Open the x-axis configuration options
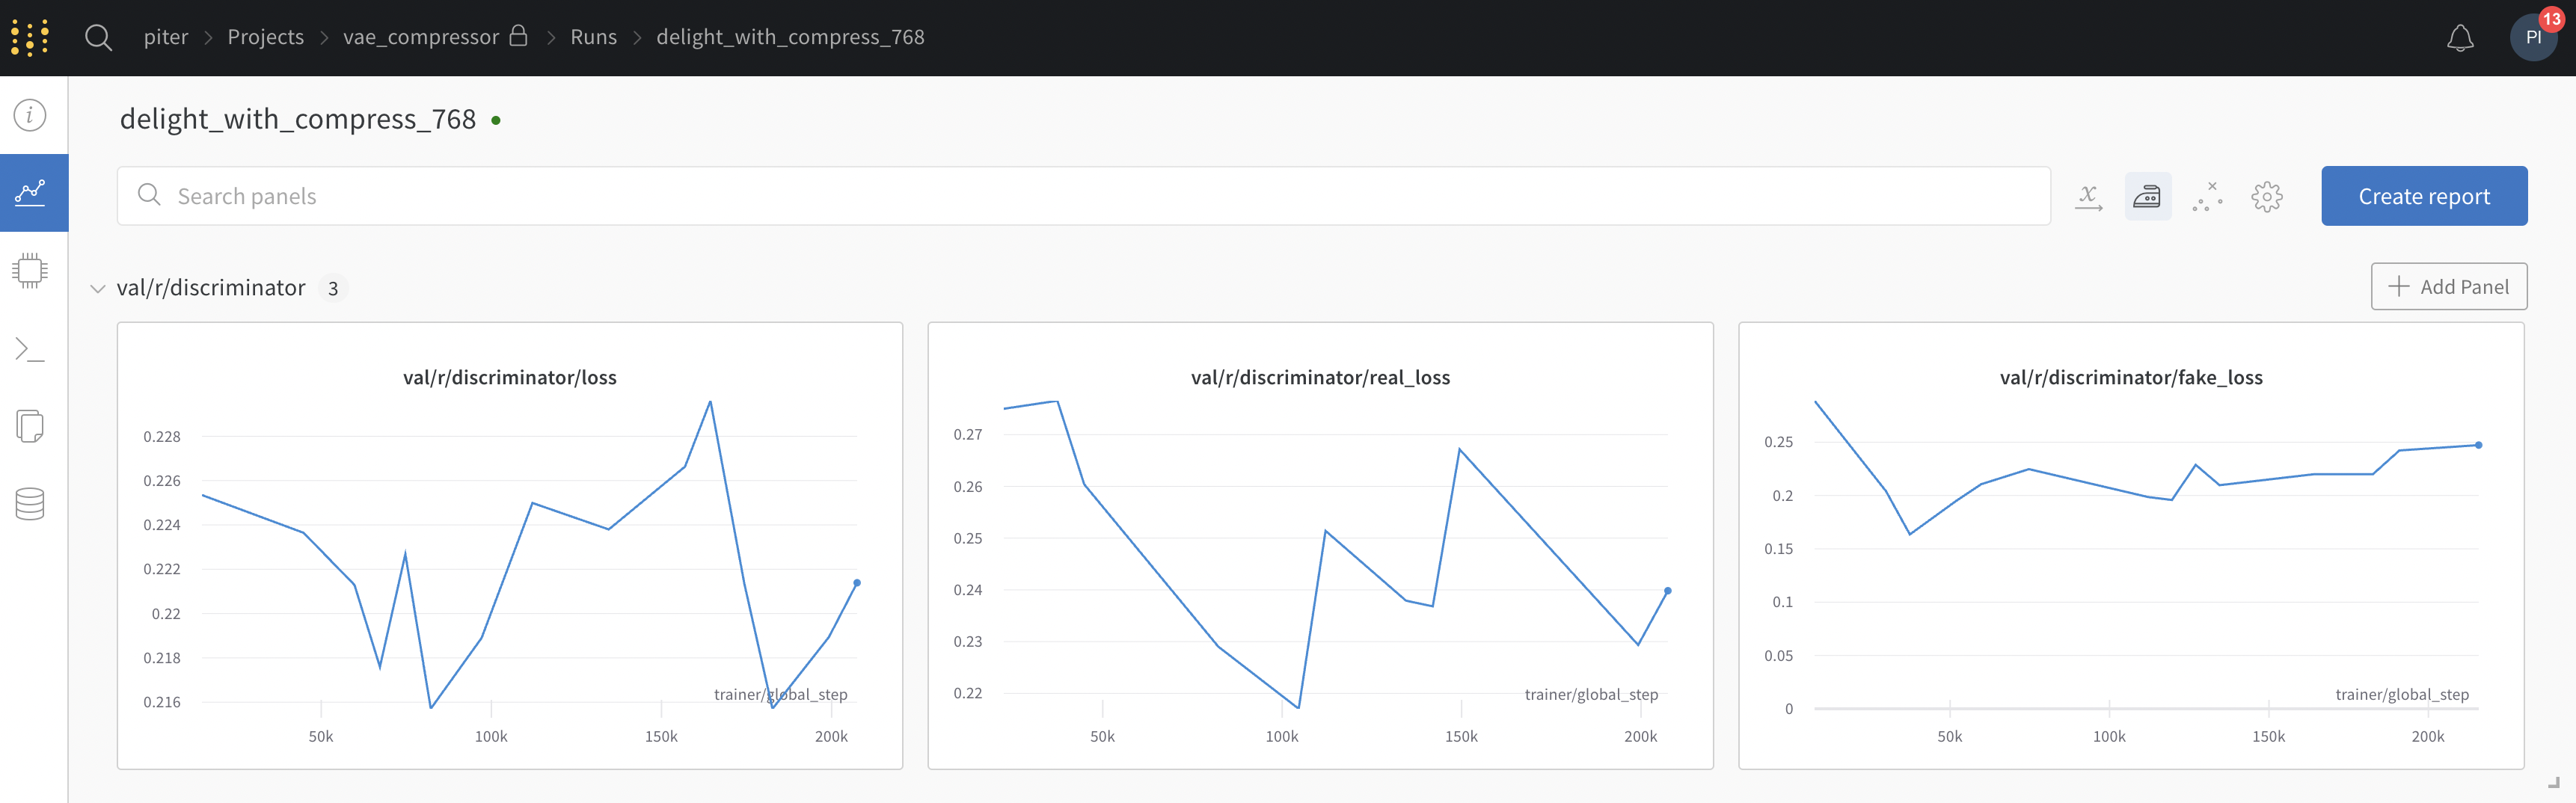 pos(2089,196)
